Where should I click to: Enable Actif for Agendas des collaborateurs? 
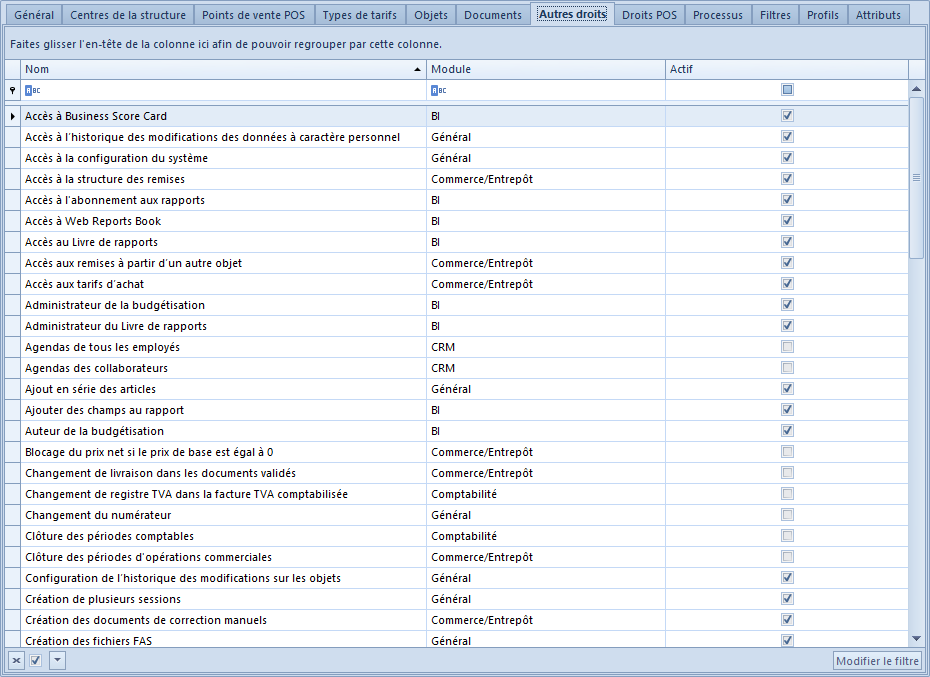[787, 368]
